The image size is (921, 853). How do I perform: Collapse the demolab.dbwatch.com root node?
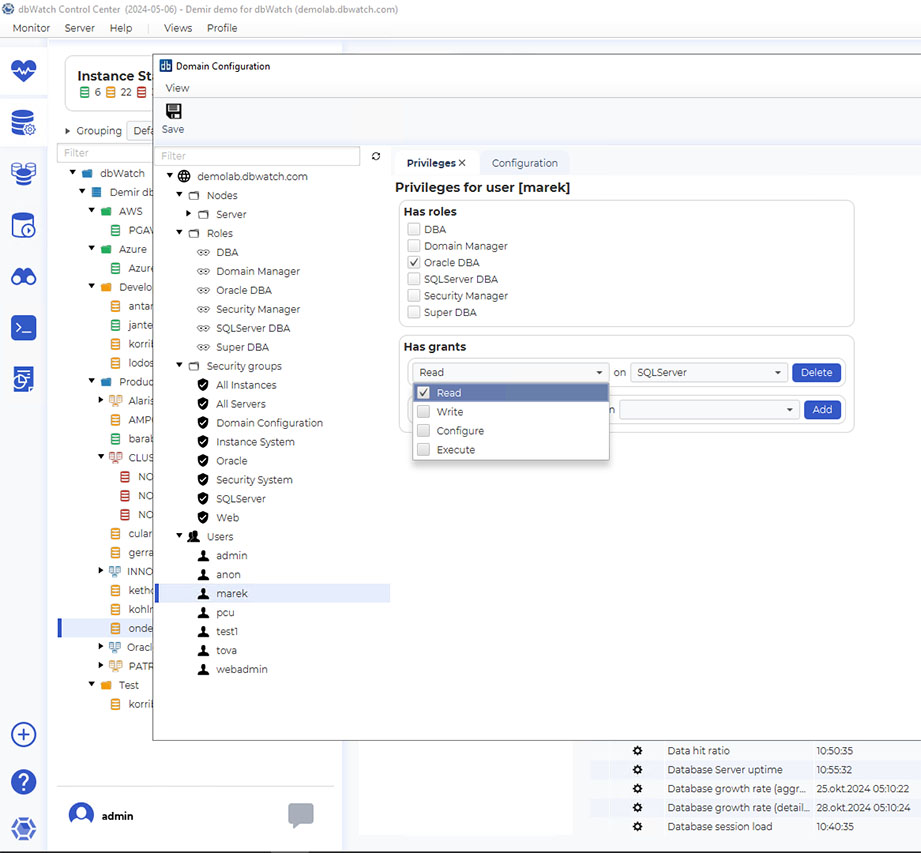point(170,176)
